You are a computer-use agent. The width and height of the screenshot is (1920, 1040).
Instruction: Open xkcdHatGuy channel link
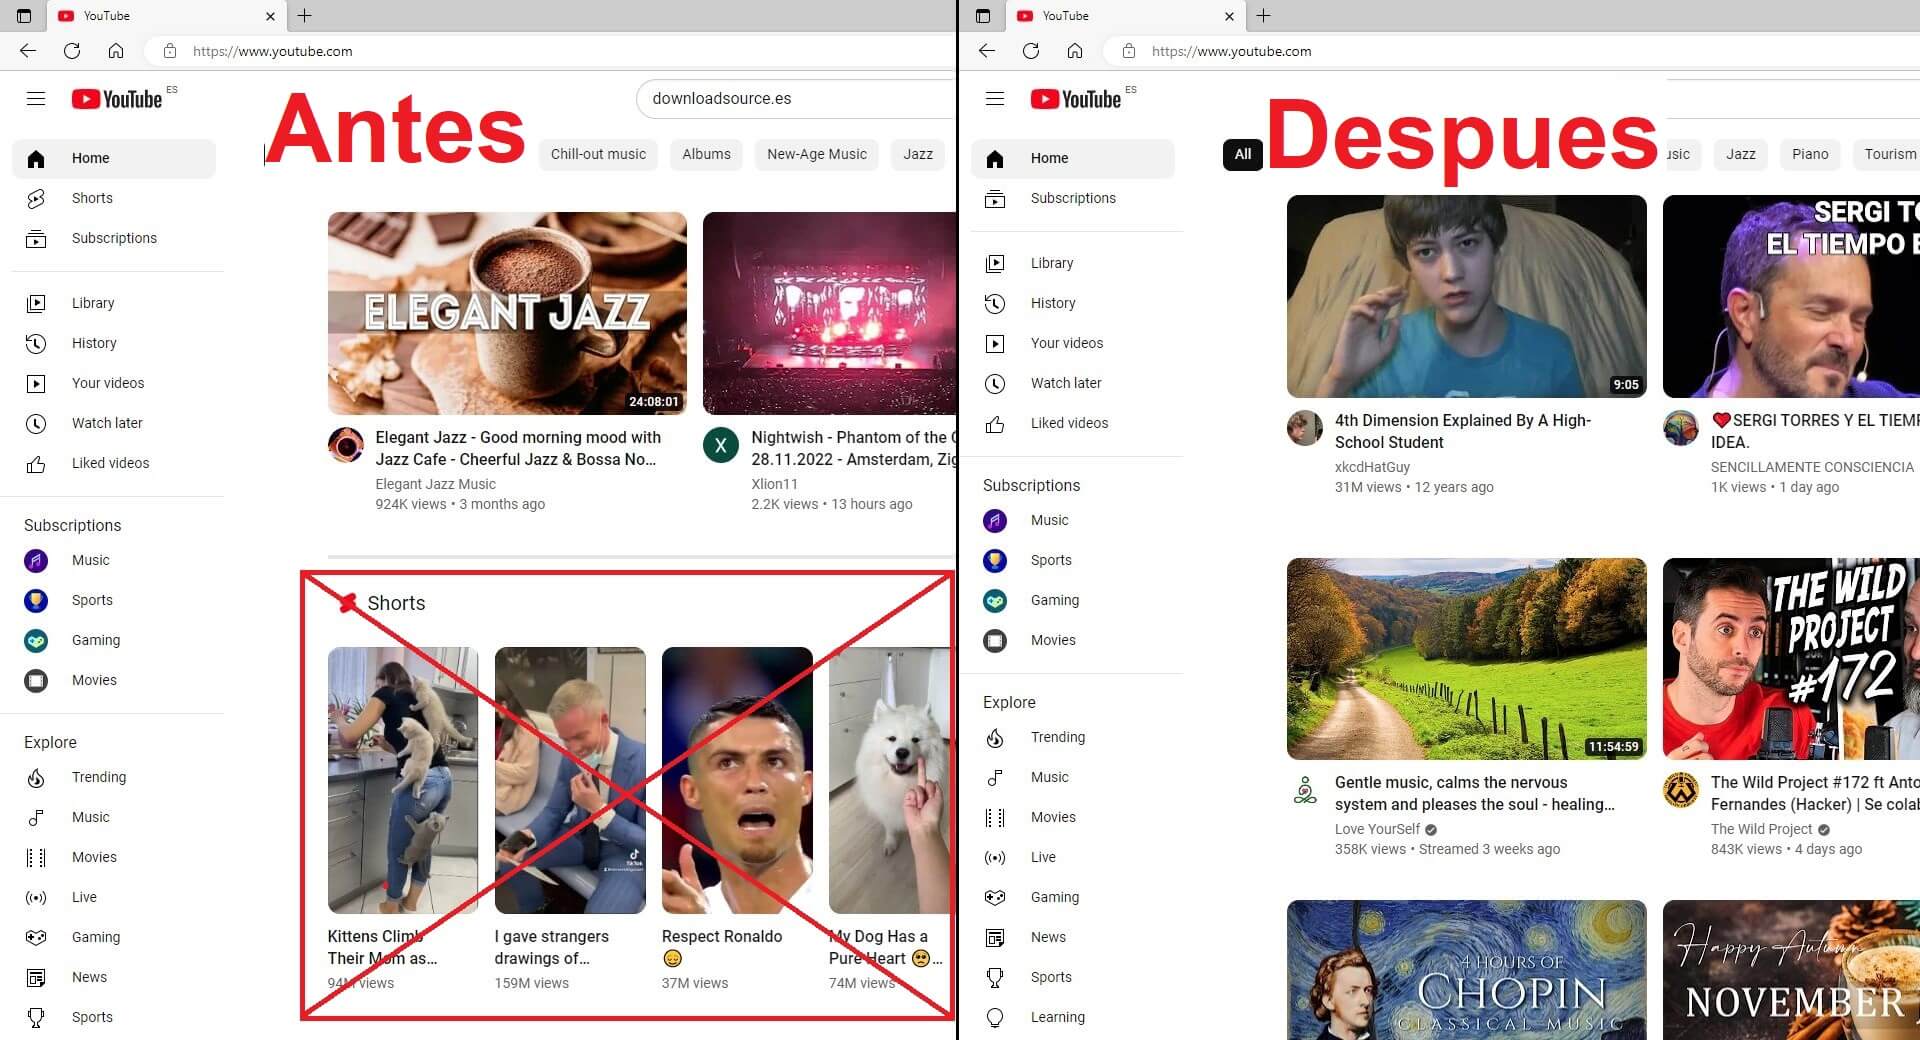(1372, 467)
